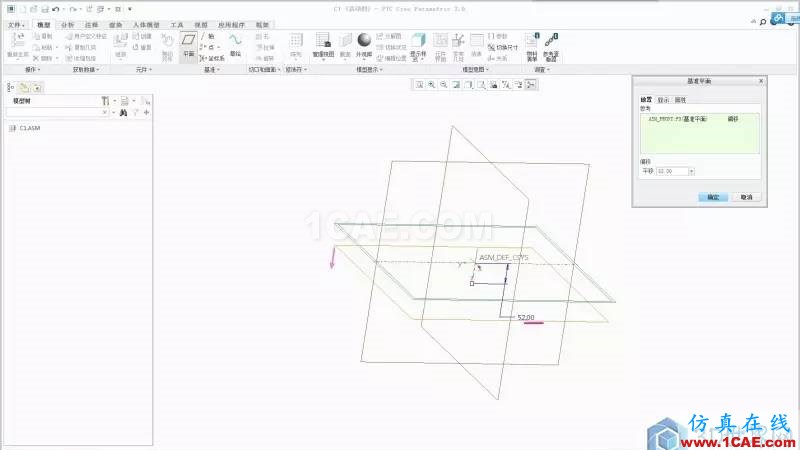
Task: Open the Human Model ribbon tab
Action: tap(146, 25)
